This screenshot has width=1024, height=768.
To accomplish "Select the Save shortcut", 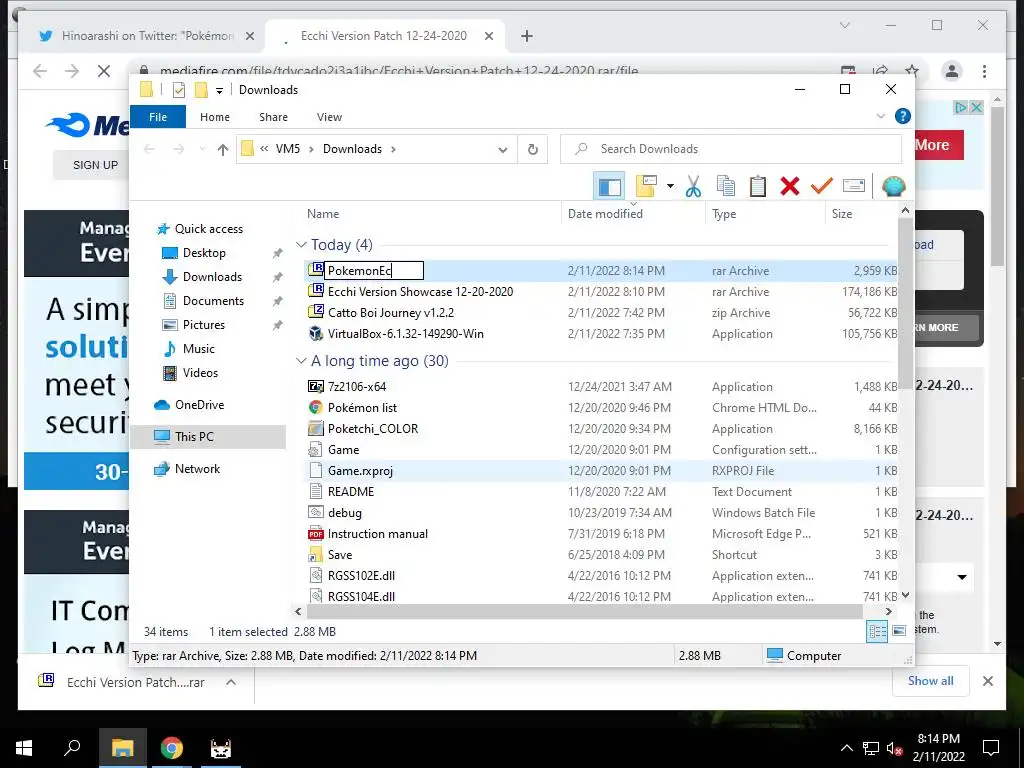I will [340, 554].
